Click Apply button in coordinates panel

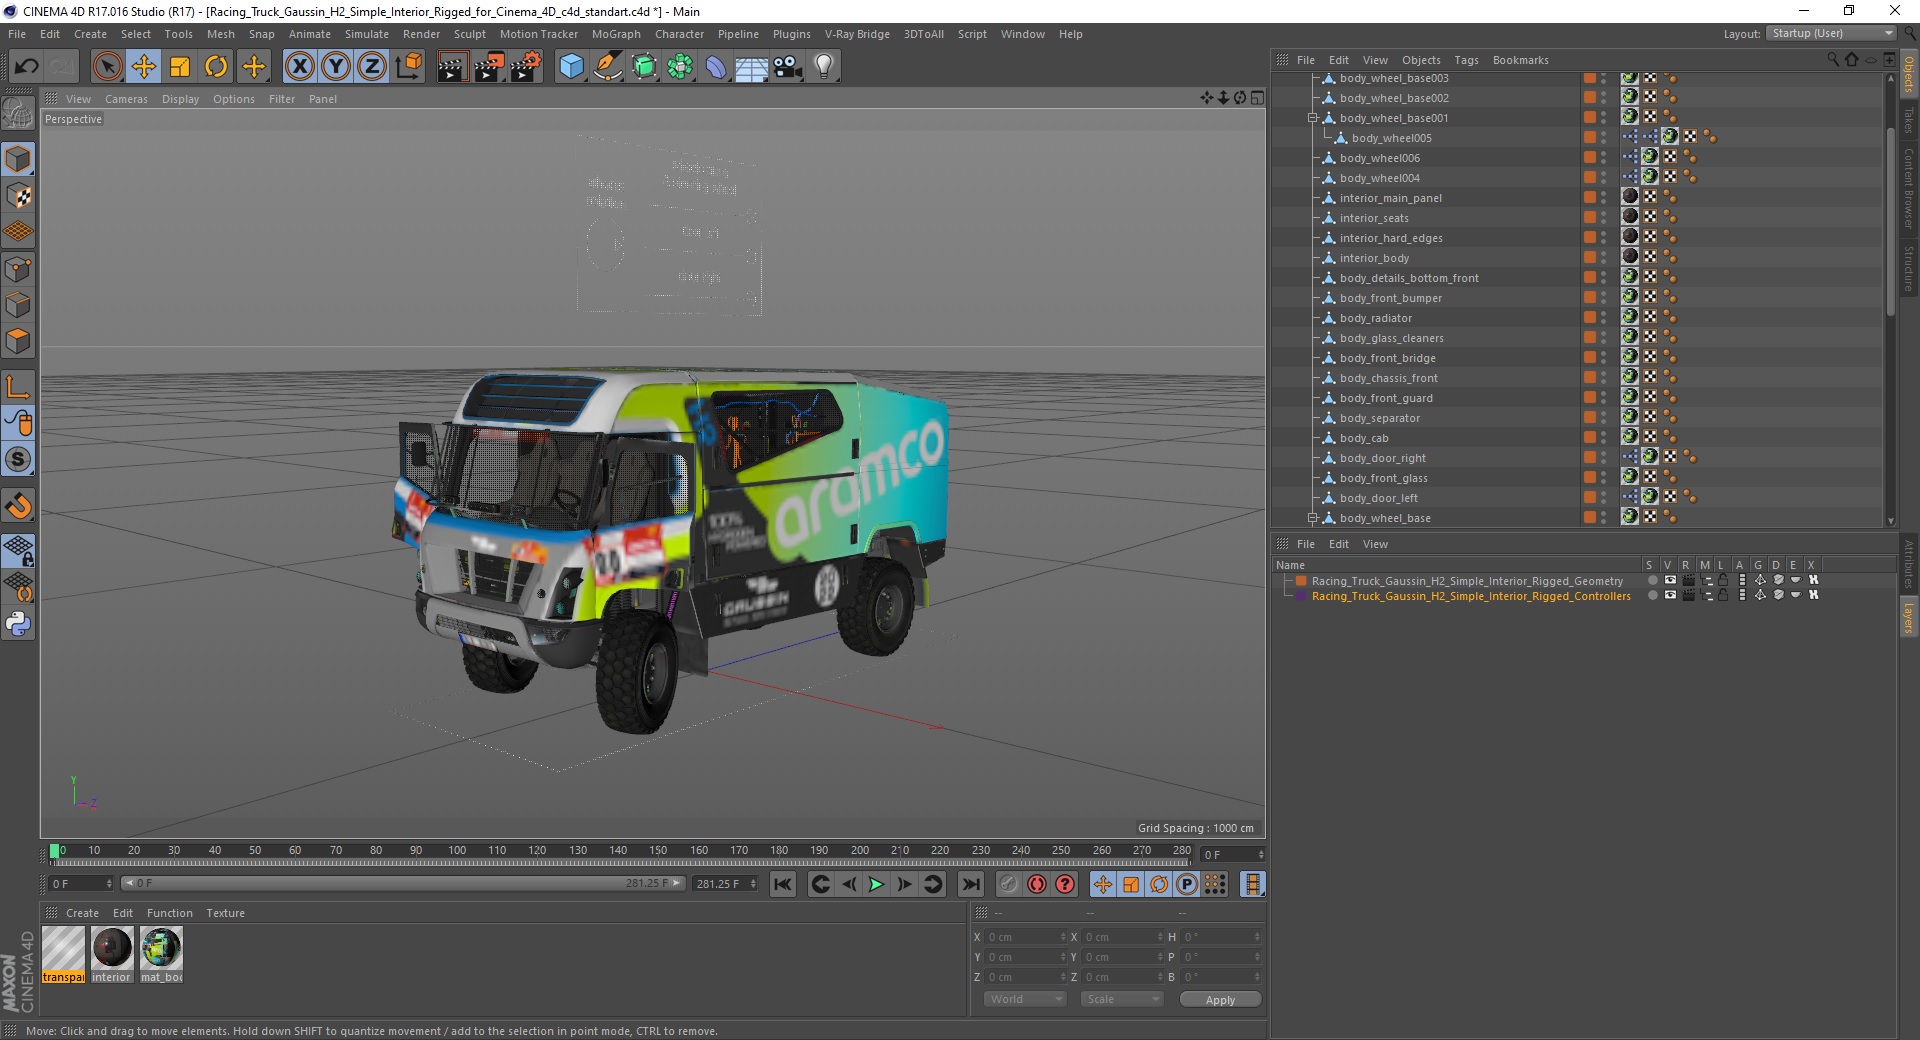click(1220, 1000)
